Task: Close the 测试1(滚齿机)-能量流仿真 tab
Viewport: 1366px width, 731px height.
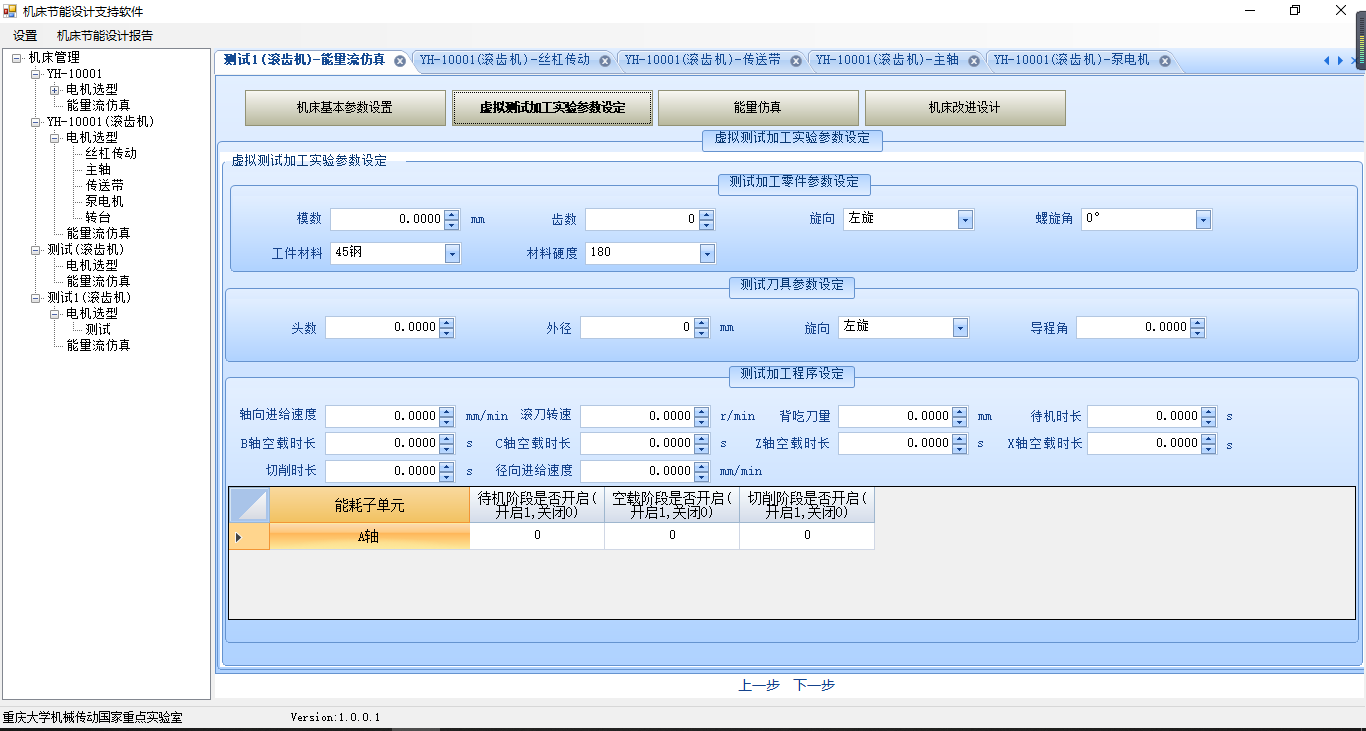Action: (400, 61)
